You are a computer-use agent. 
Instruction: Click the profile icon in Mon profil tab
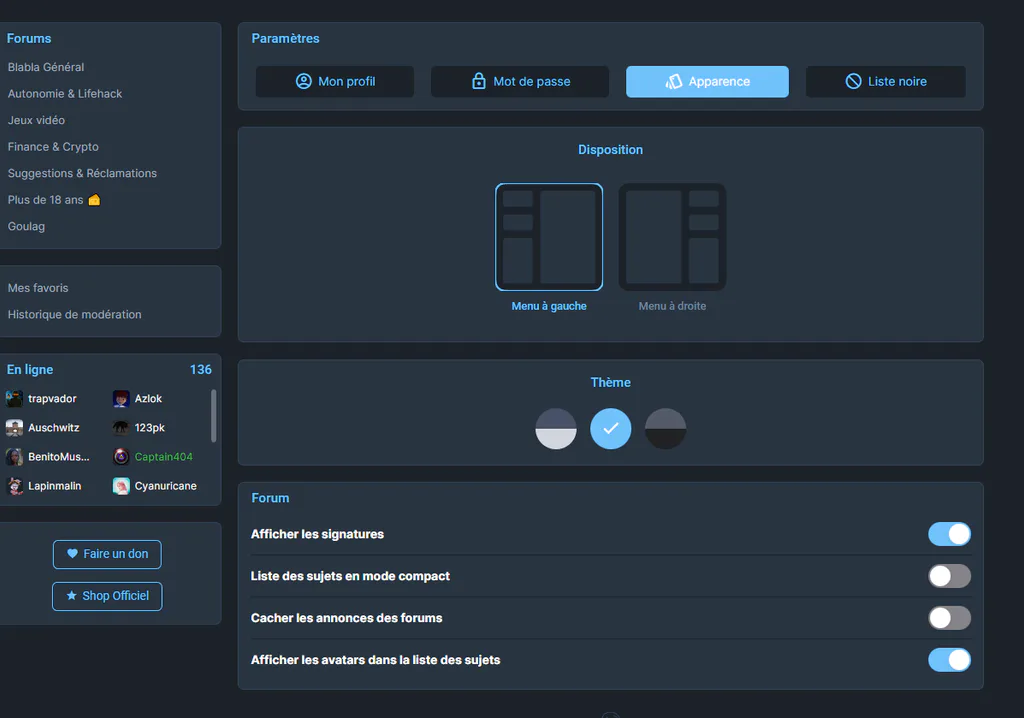pyautogui.click(x=304, y=81)
